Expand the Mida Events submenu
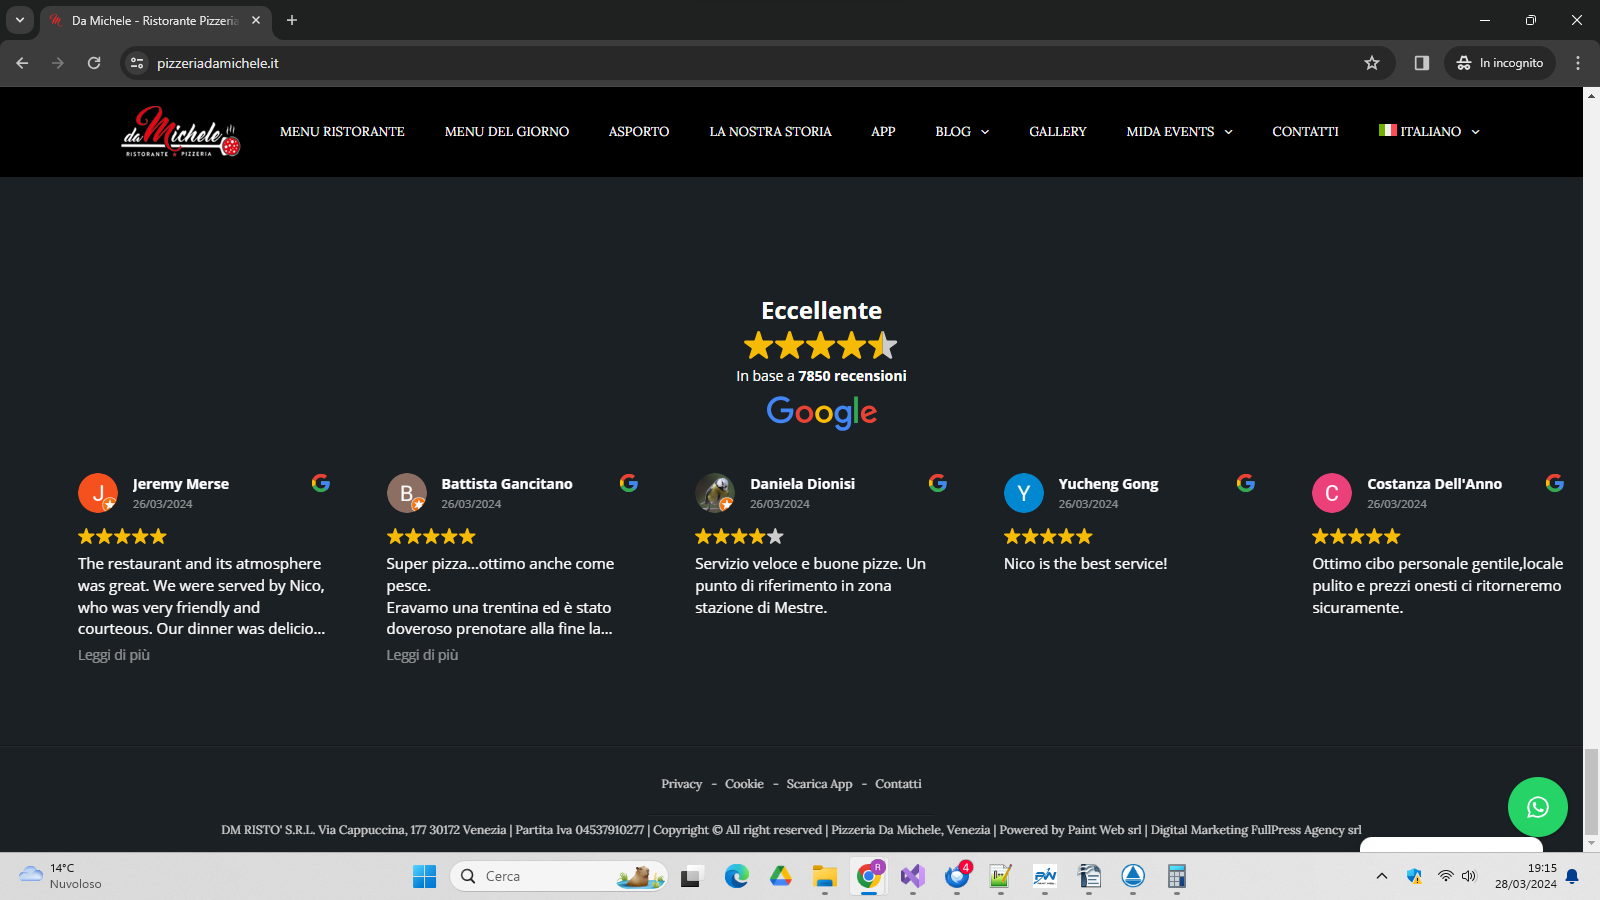The image size is (1600, 900). click(x=1179, y=132)
